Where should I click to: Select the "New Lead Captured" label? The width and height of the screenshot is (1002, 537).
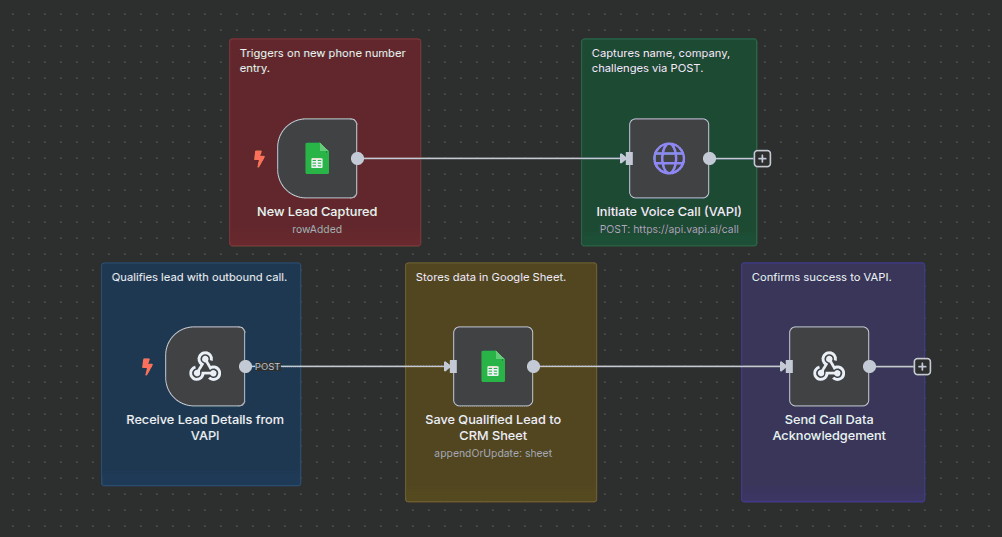tap(317, 212)
